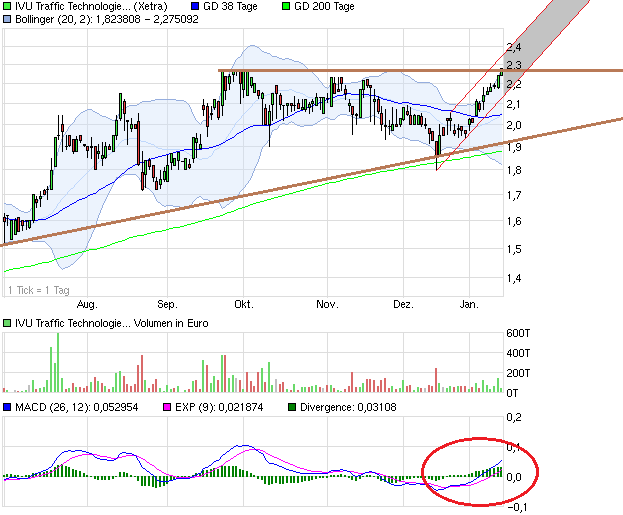Image resolution: width=623 pixels, height=515 pixels.
Task: Click the 2,3 price axis label
Action: tap(513, 66)
